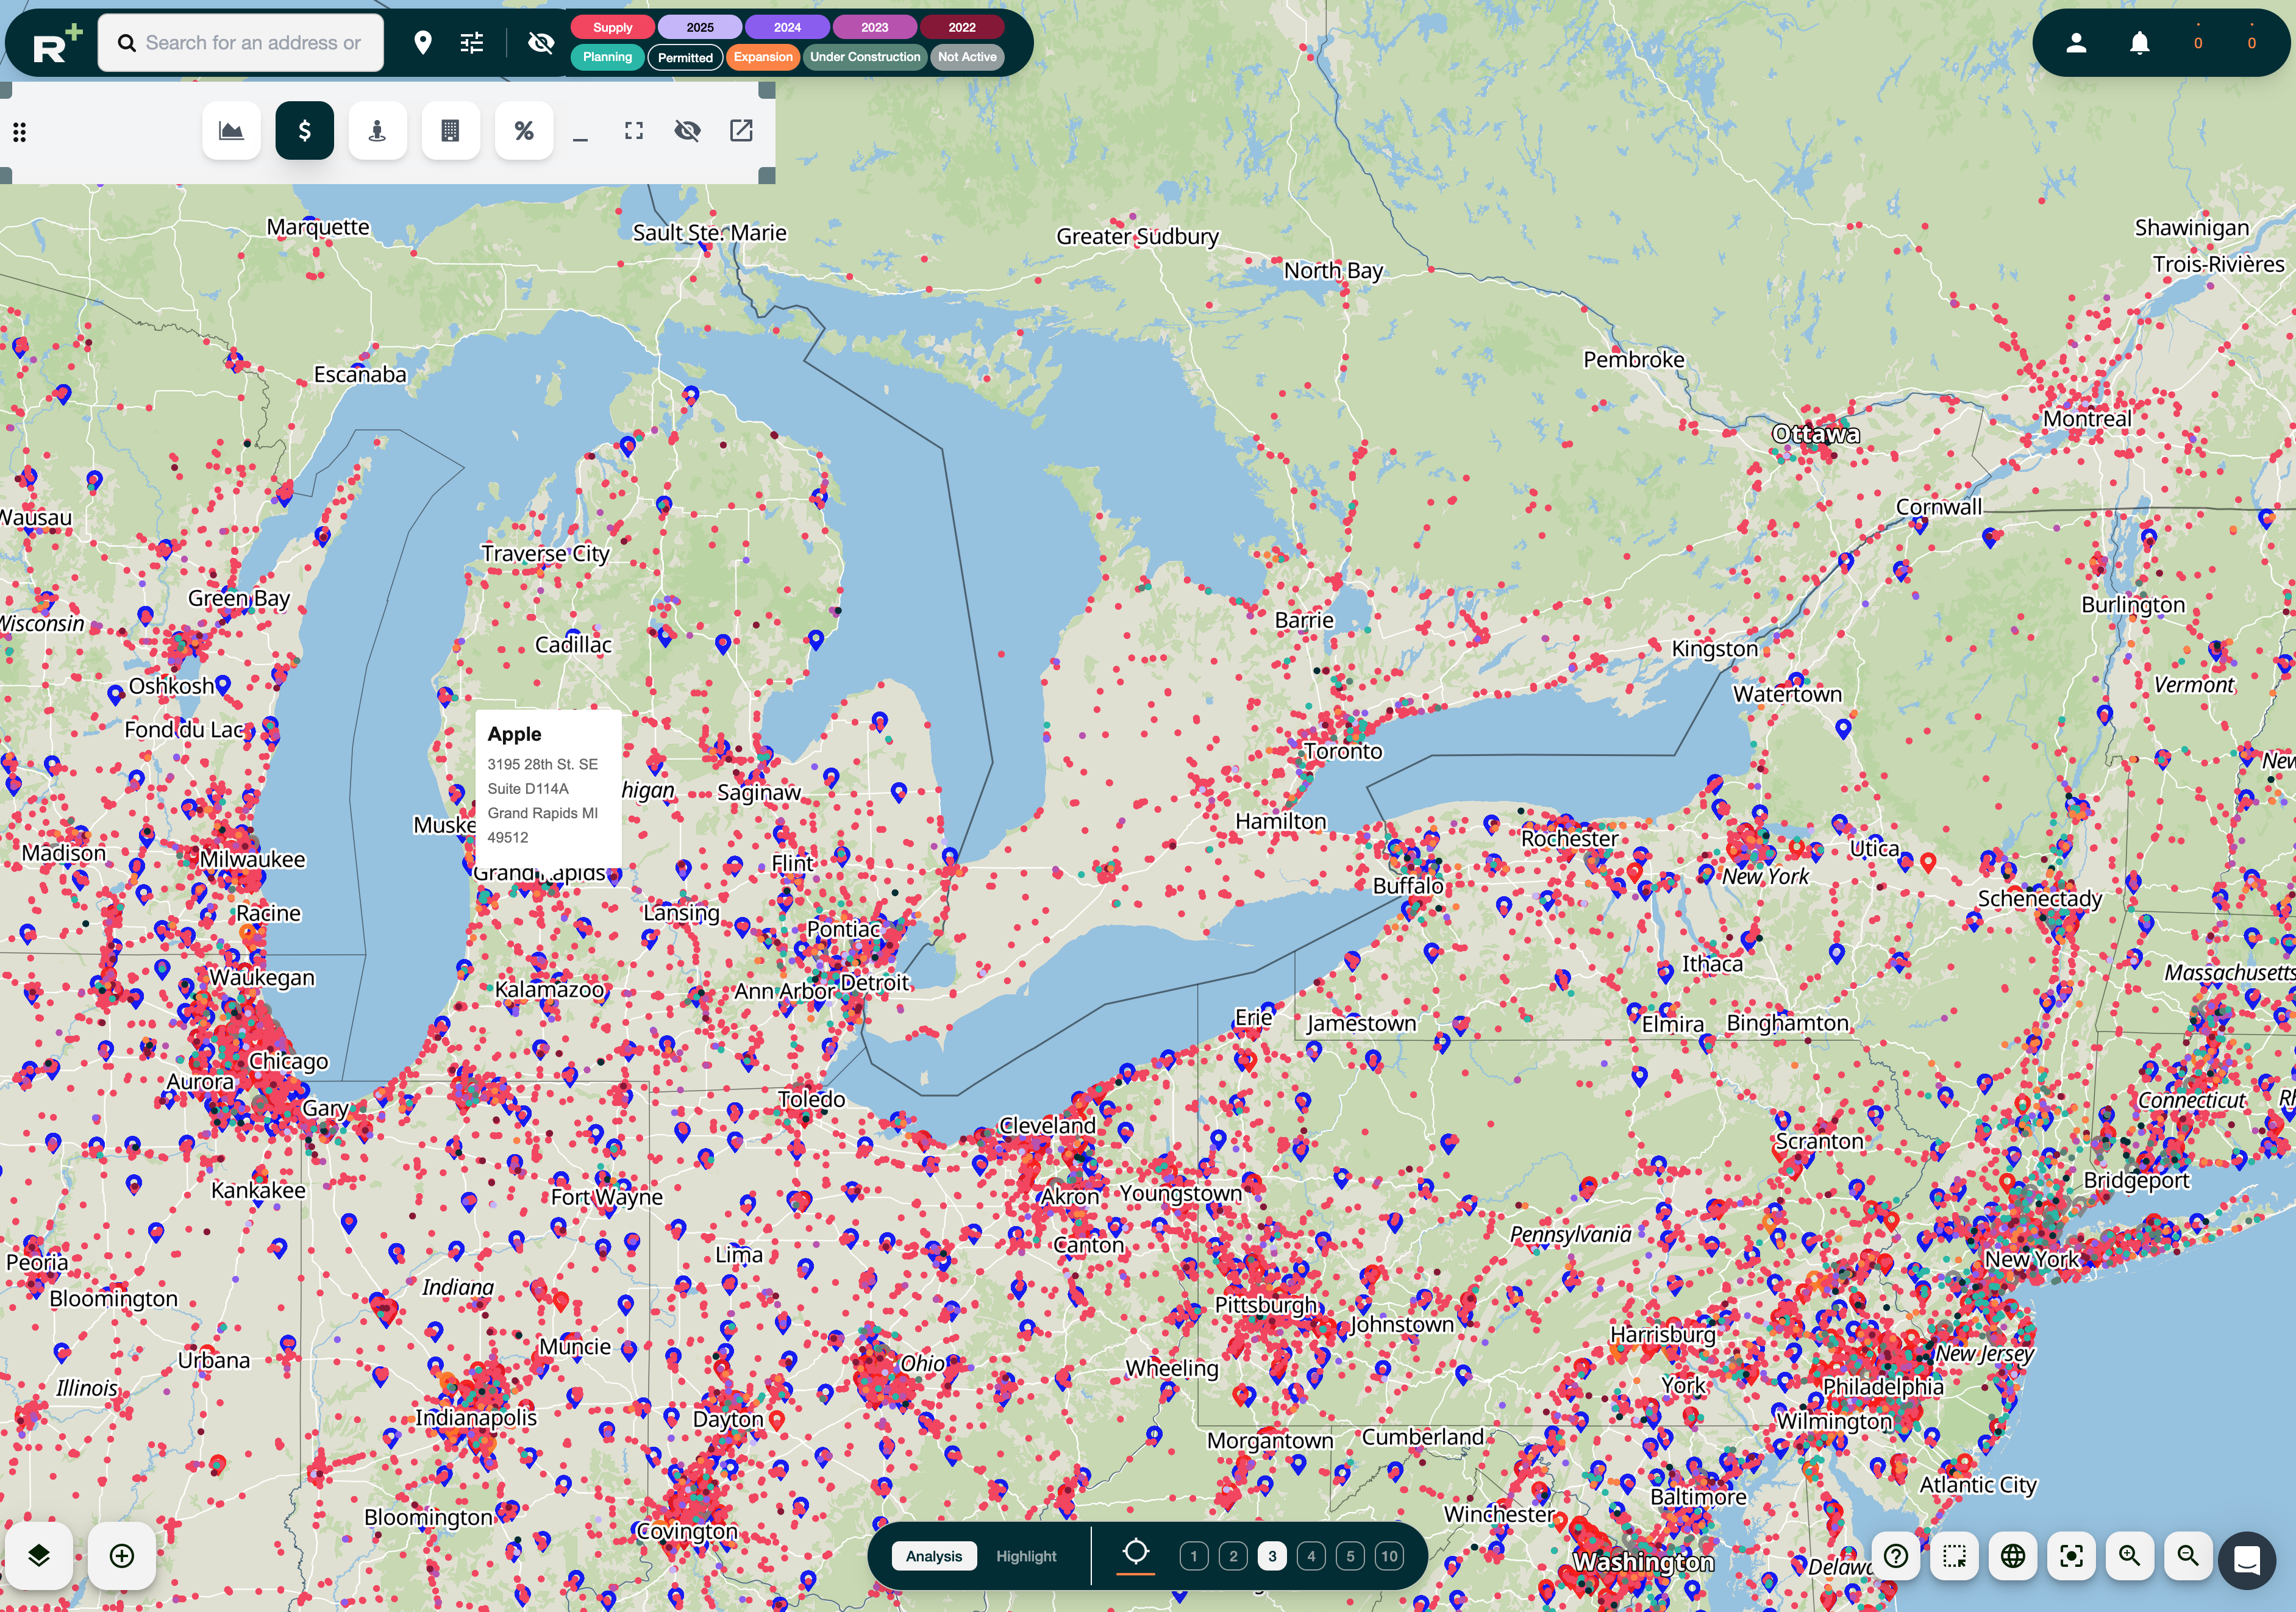This screenshot has height=1612, width=2296.
Task: Select the building panel icon
Action: (450, 131)
